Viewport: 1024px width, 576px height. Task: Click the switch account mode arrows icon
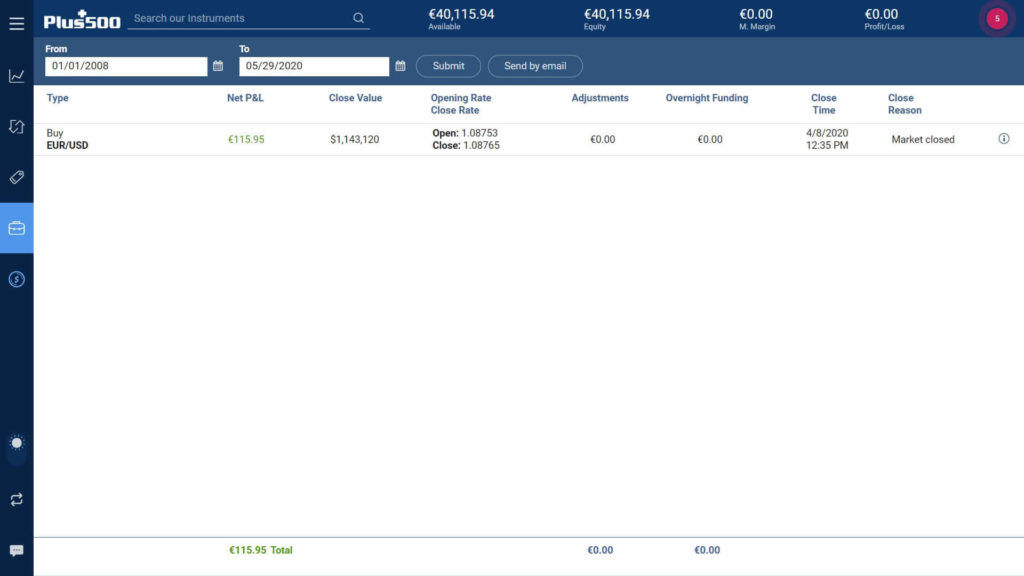(x=16, y=500)
